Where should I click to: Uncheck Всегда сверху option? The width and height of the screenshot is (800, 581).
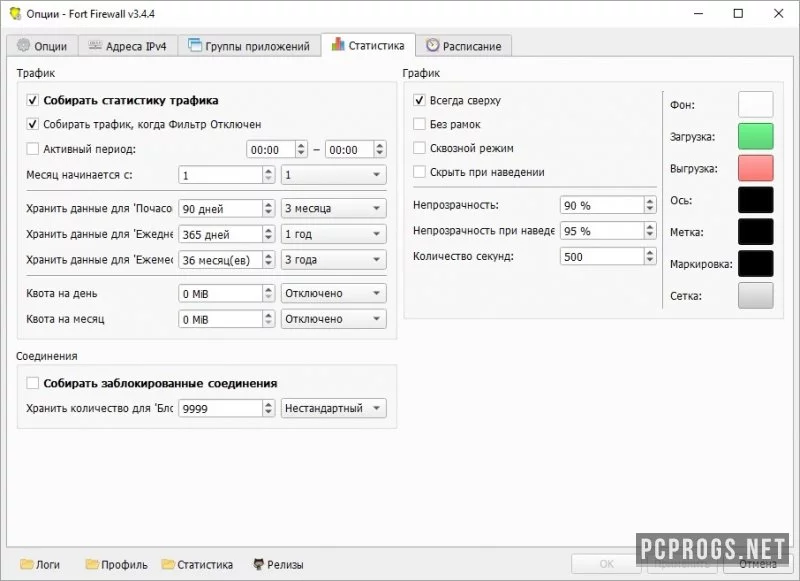click(x=419, y=100)
